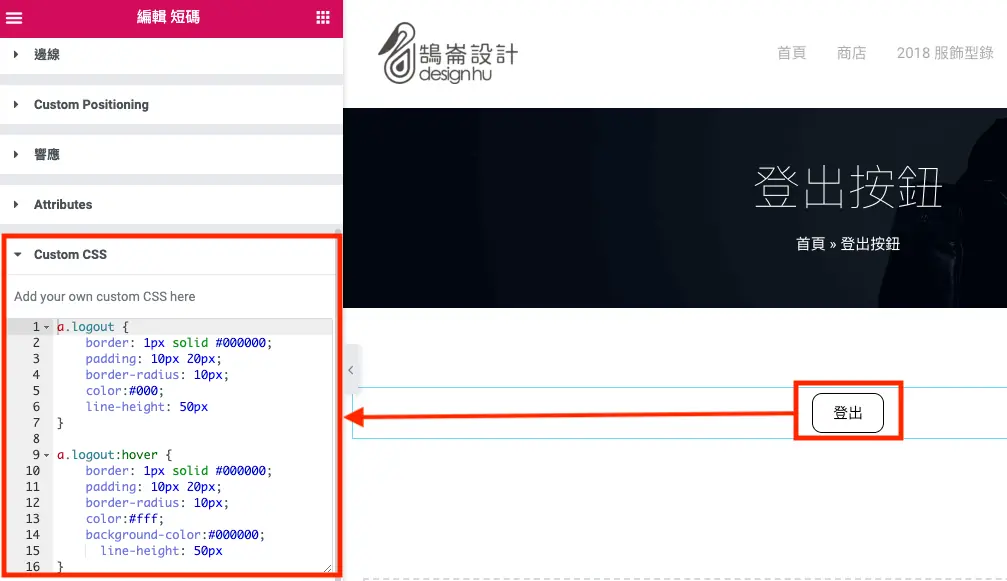Expand the 邊線 section
1007x581 pixels.
coord(171,55)
